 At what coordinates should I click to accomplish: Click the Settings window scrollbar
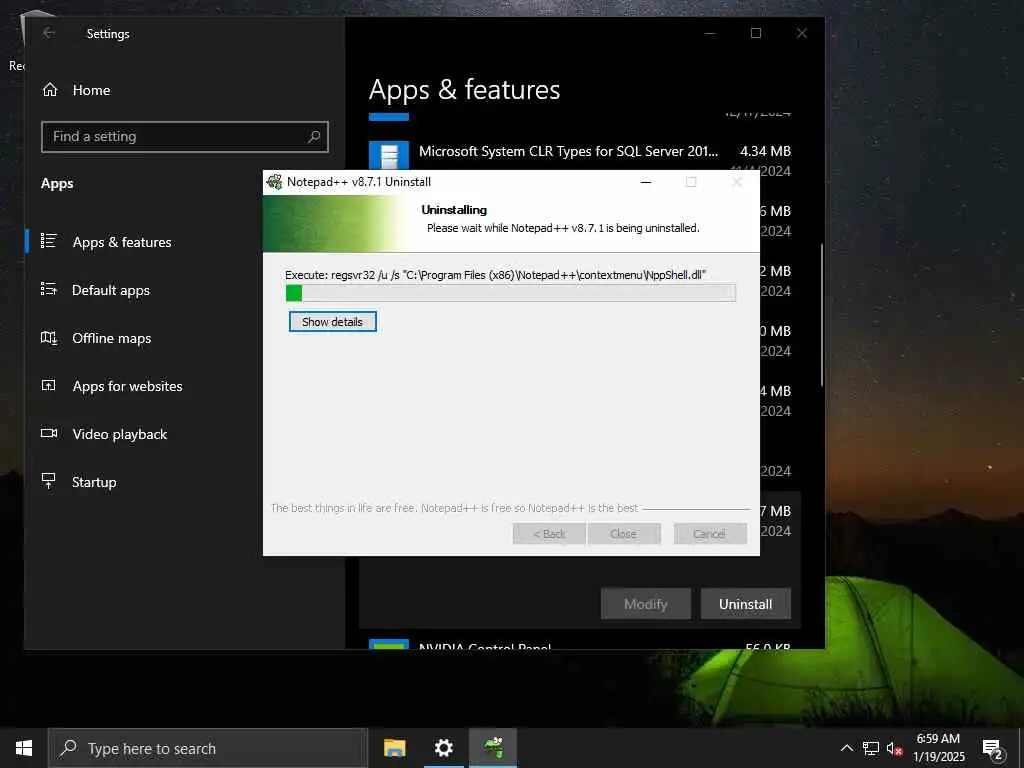pos(822,315)
